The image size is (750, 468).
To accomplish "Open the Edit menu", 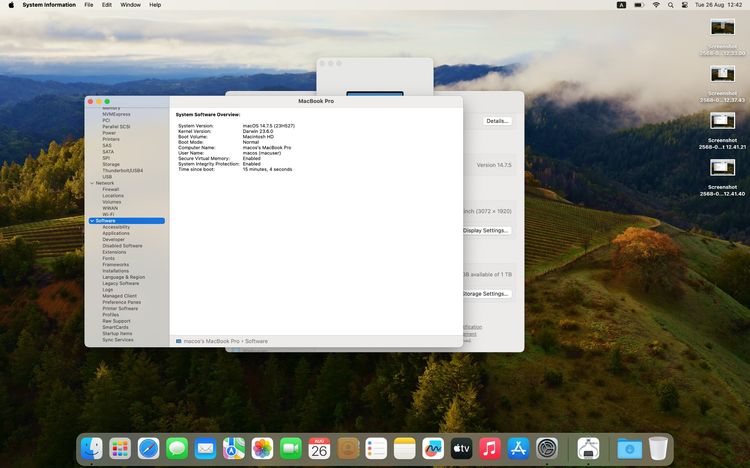I will (107, 5).
